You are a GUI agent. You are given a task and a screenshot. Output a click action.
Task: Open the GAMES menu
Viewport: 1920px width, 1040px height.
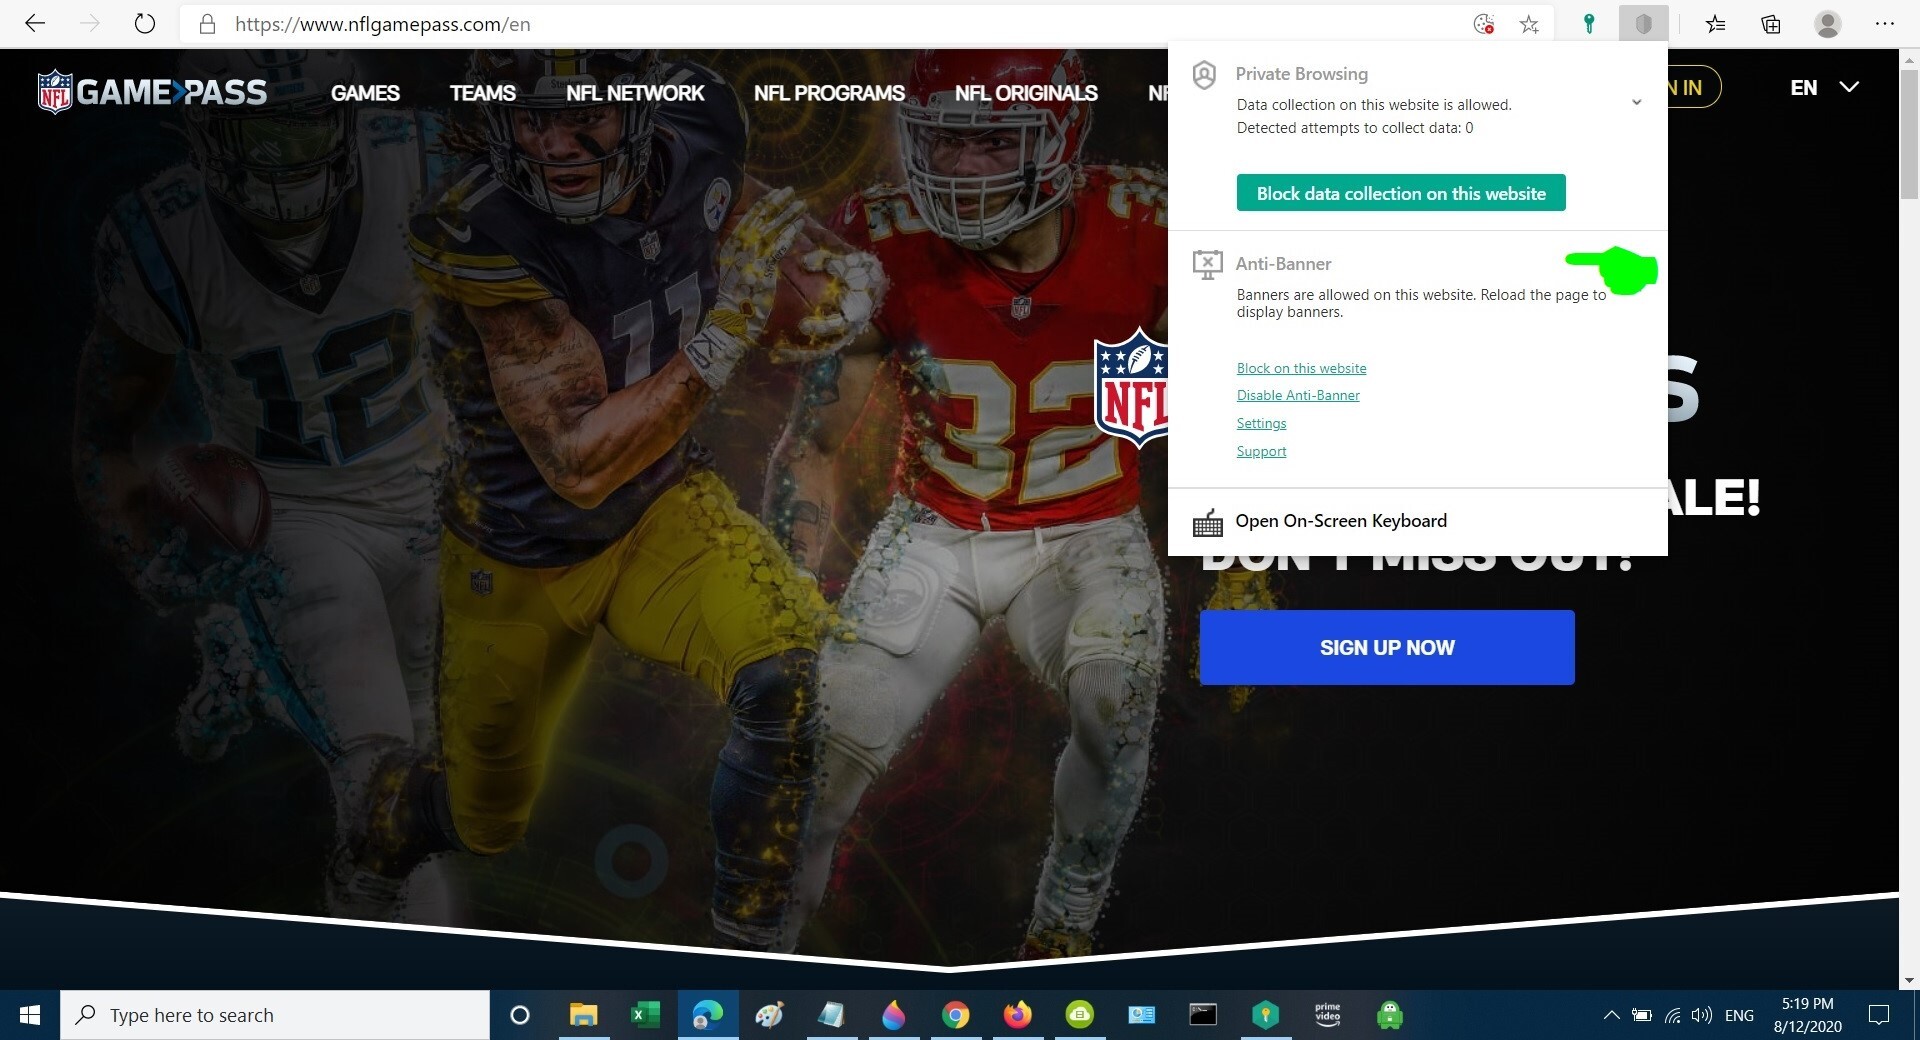tap(365, 93)
